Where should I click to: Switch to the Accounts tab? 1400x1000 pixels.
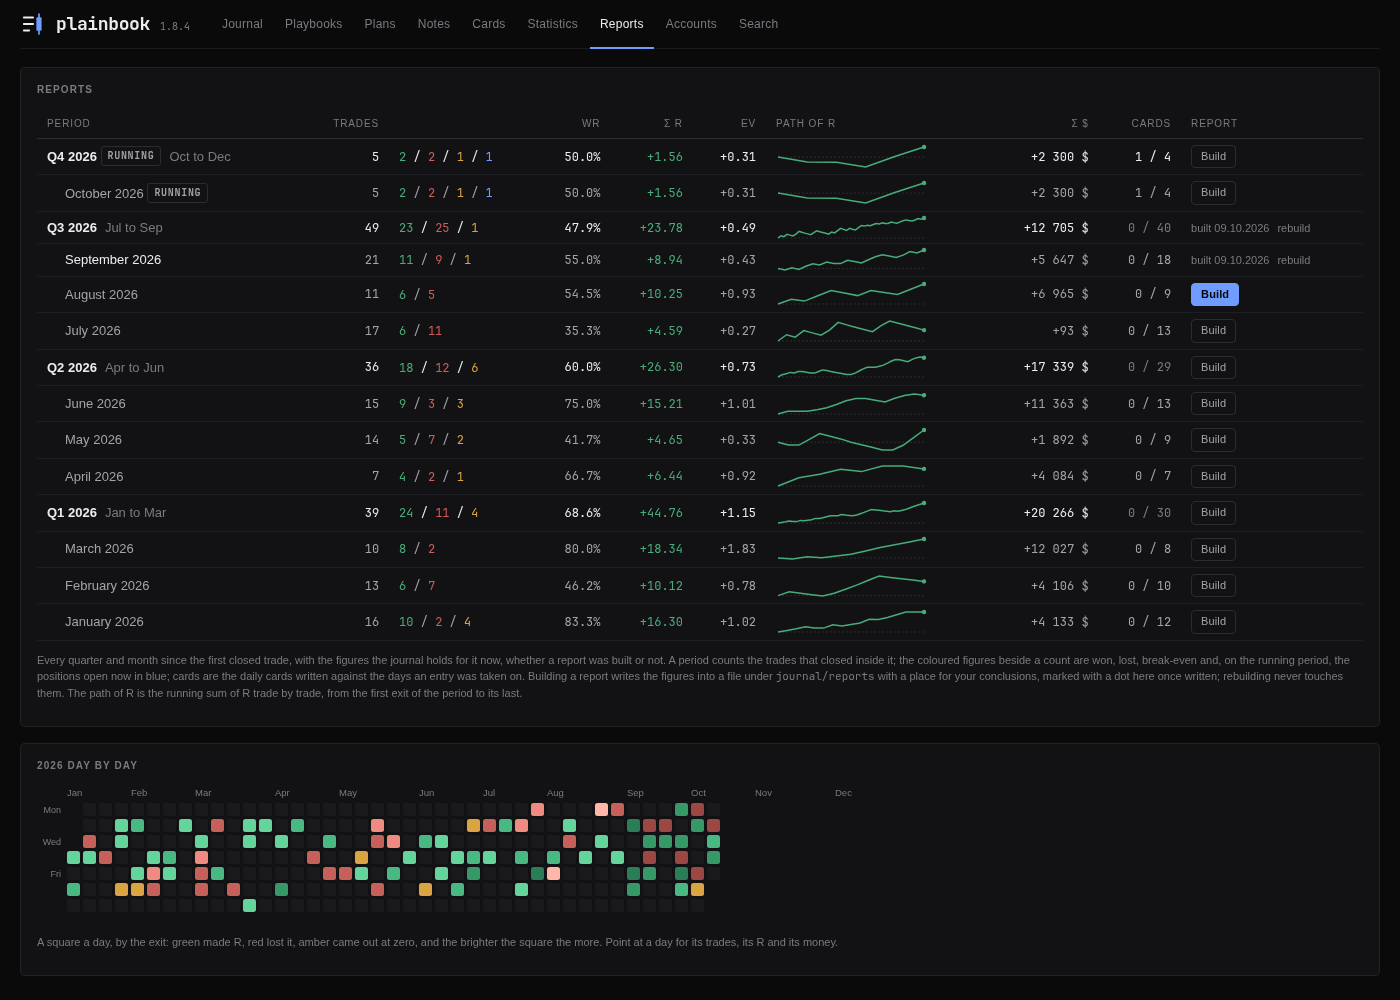click(691, 24)
